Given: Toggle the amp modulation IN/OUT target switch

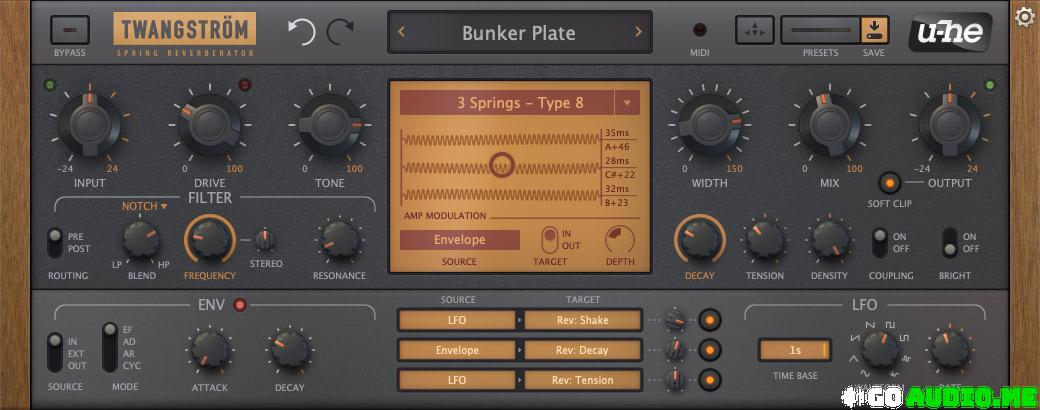Looking at the screenshot, I should click(550, 239).
